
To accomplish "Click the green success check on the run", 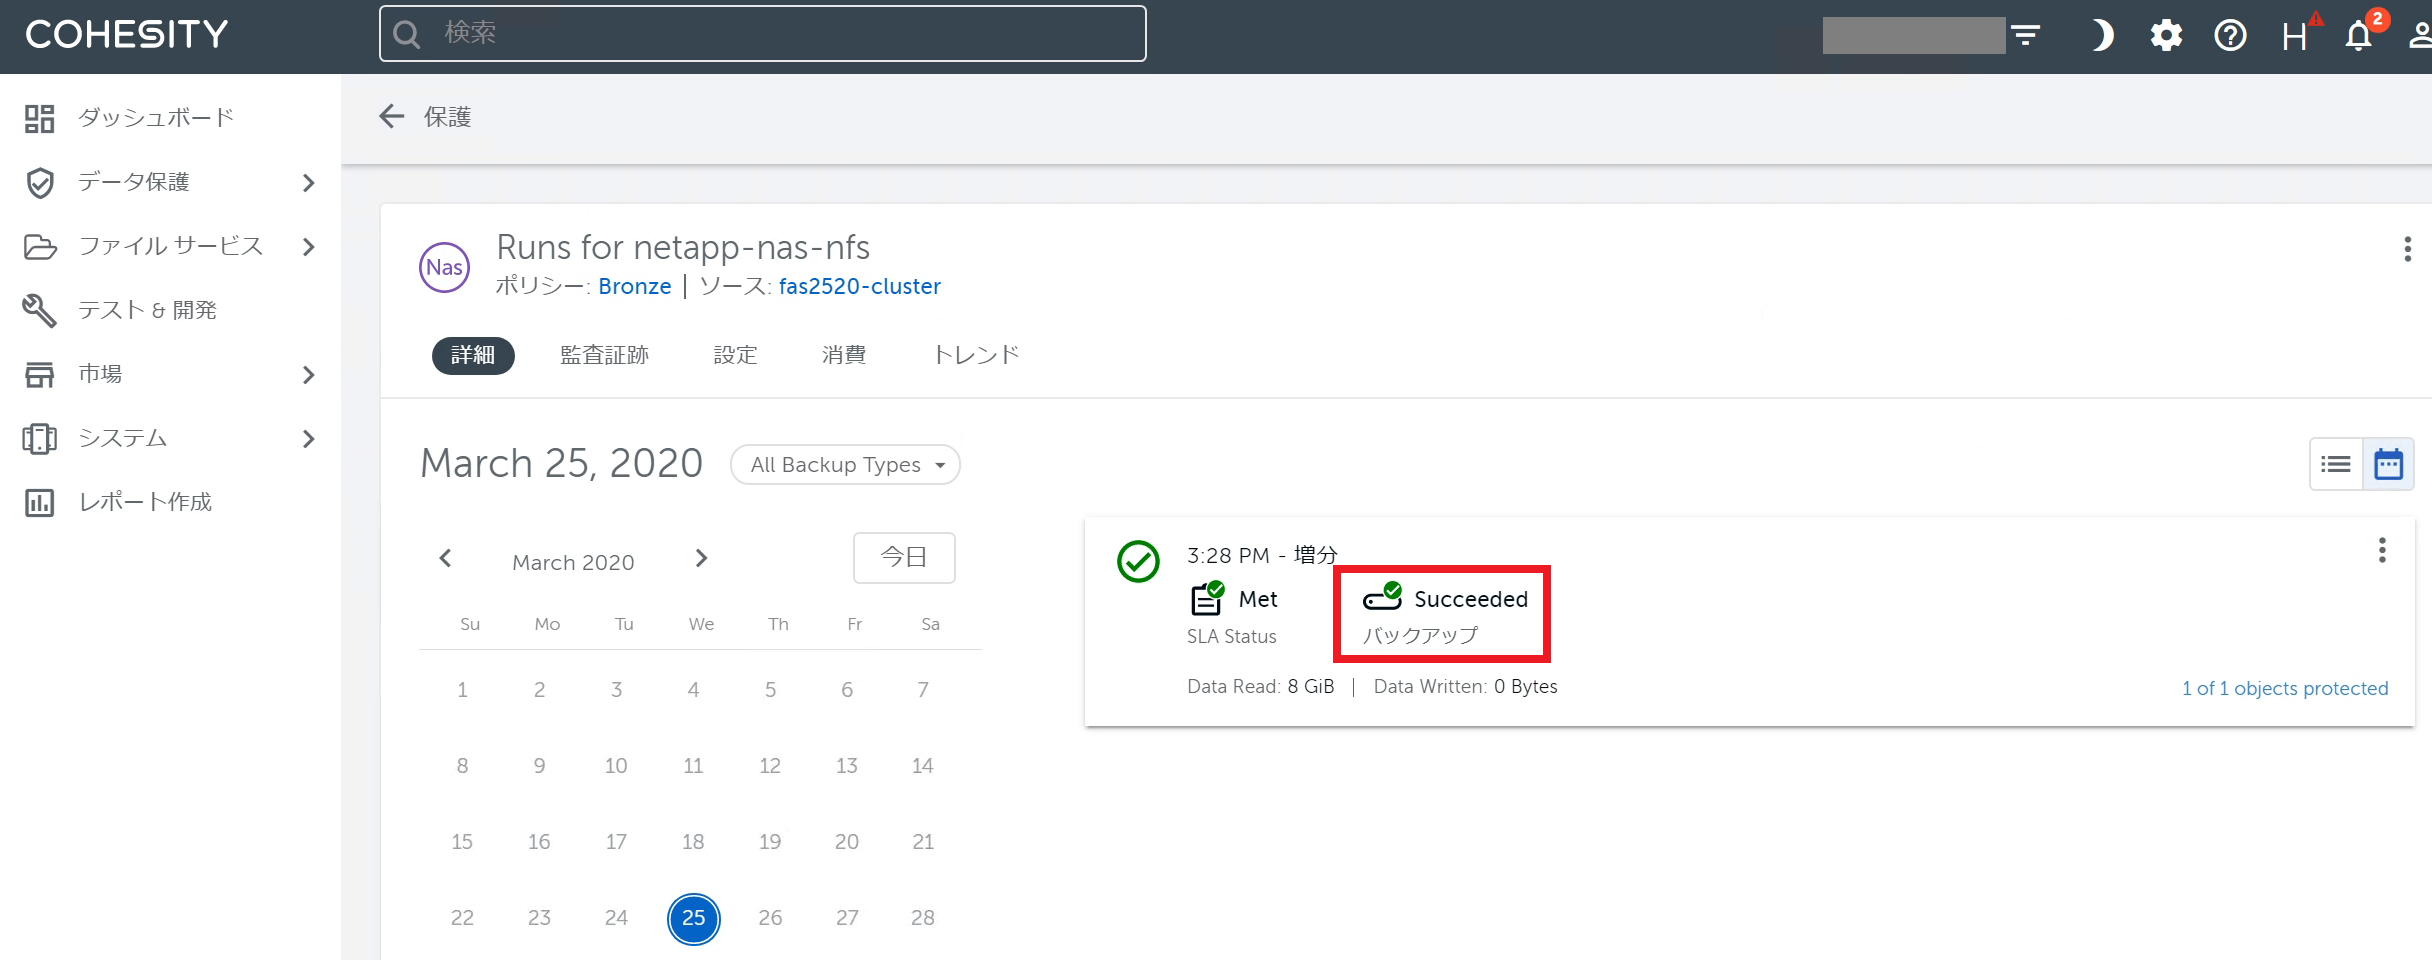I will tap(1138, 561).
